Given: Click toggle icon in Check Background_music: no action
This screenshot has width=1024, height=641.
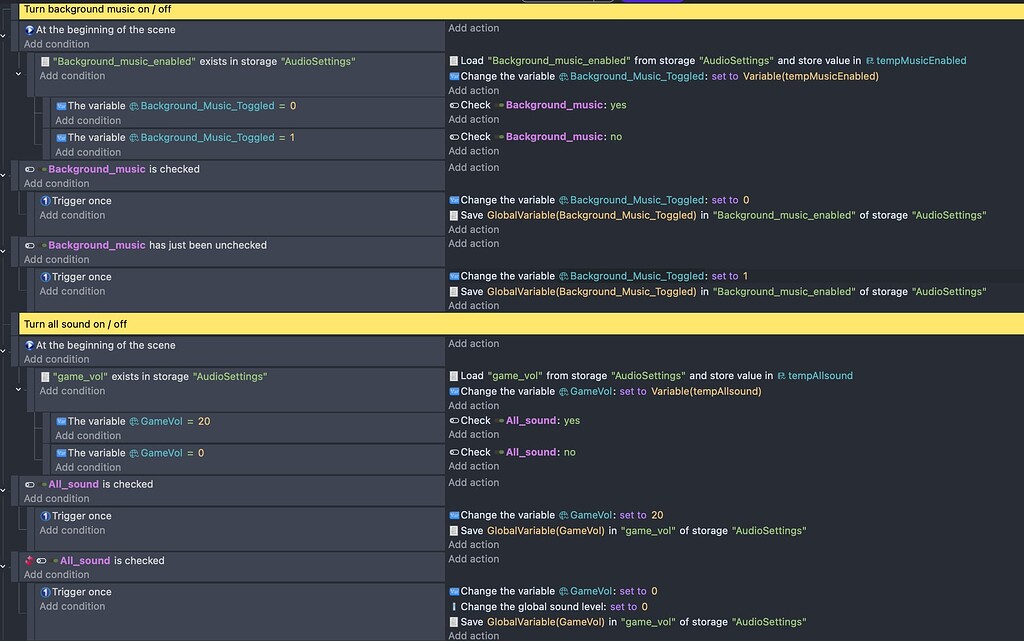Looking at the screenshot, I should [454, 137].
